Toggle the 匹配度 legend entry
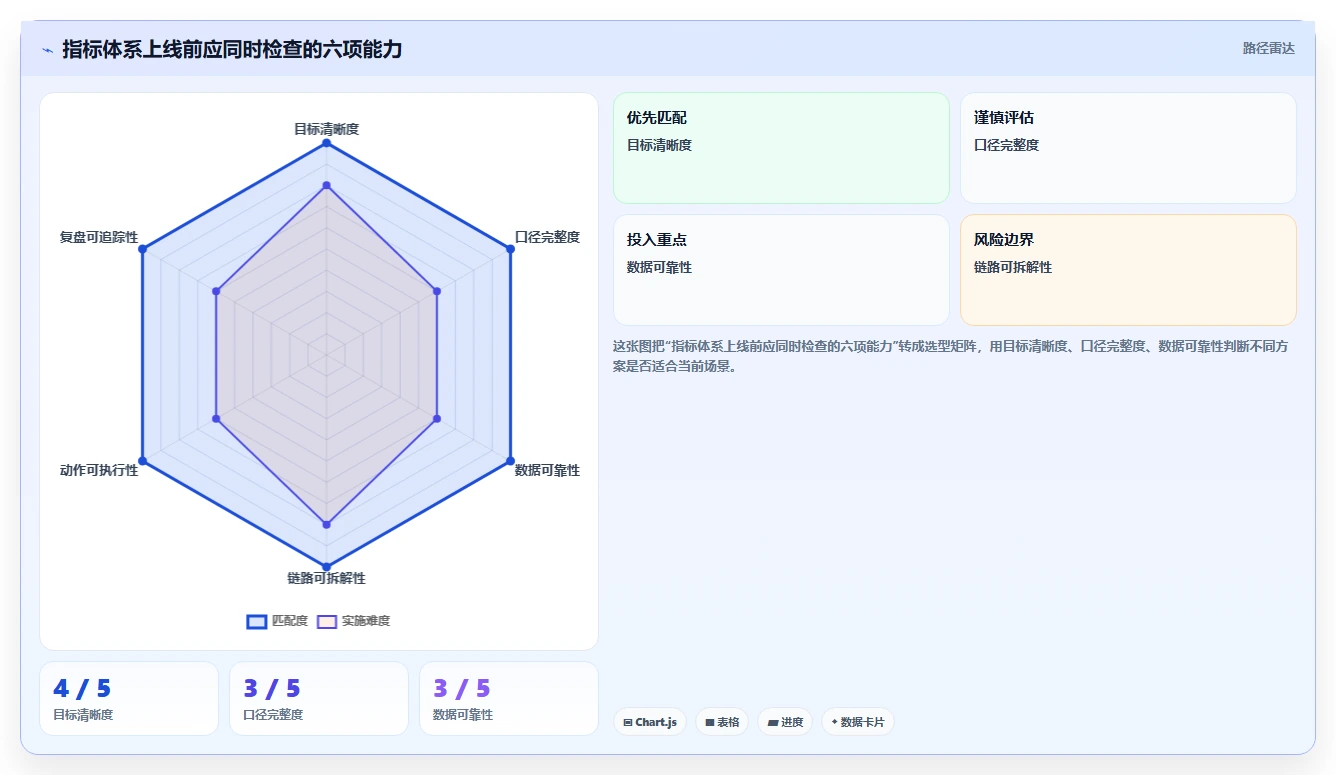 coord(277,621)
